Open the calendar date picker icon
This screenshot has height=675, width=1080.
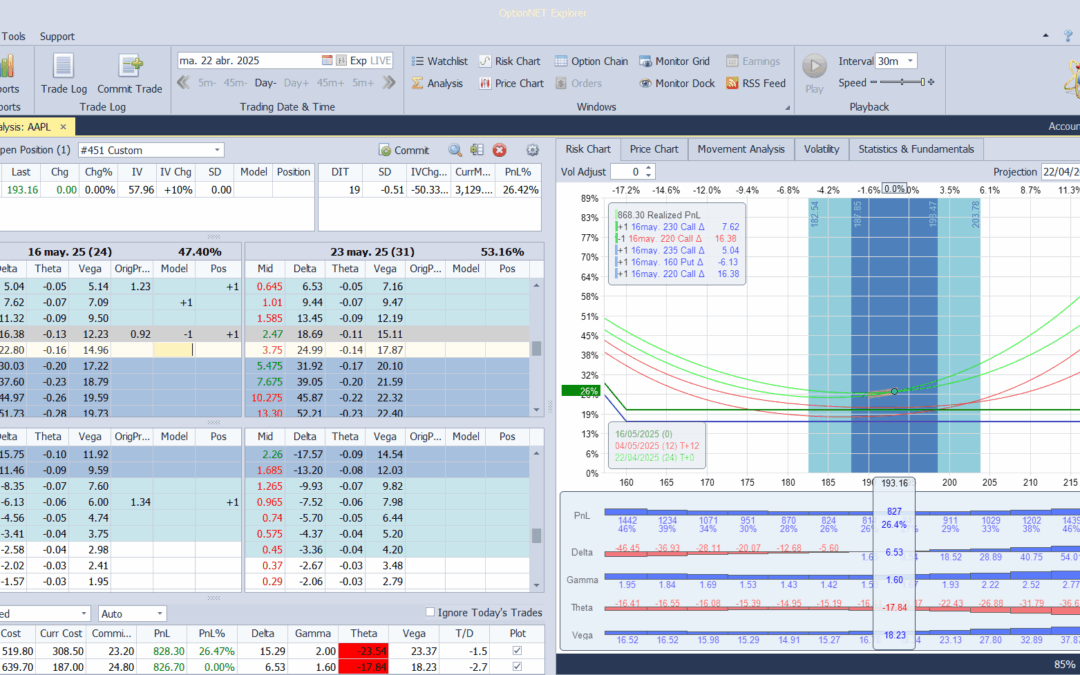327,61
